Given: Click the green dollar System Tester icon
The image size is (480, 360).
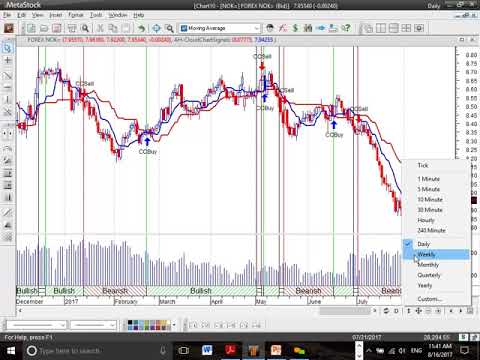Looking at the screenshot, I should coord(295,28).
